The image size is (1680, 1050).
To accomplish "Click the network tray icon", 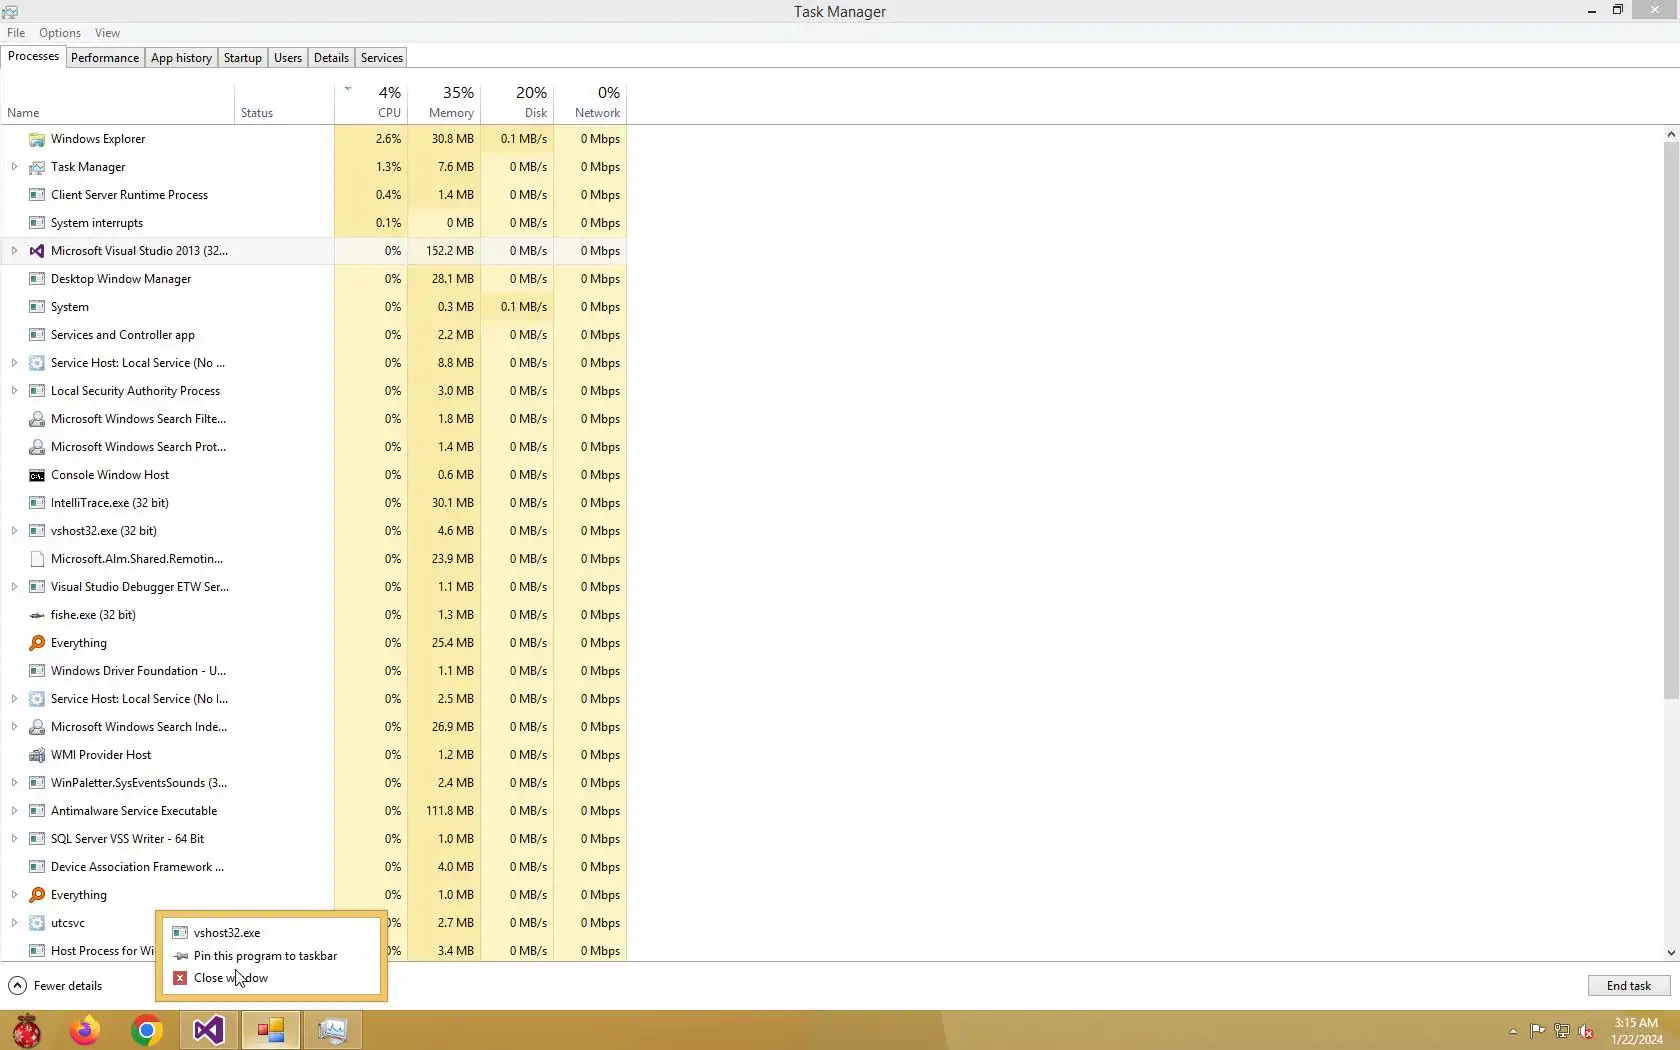I will (1562, 1031).
